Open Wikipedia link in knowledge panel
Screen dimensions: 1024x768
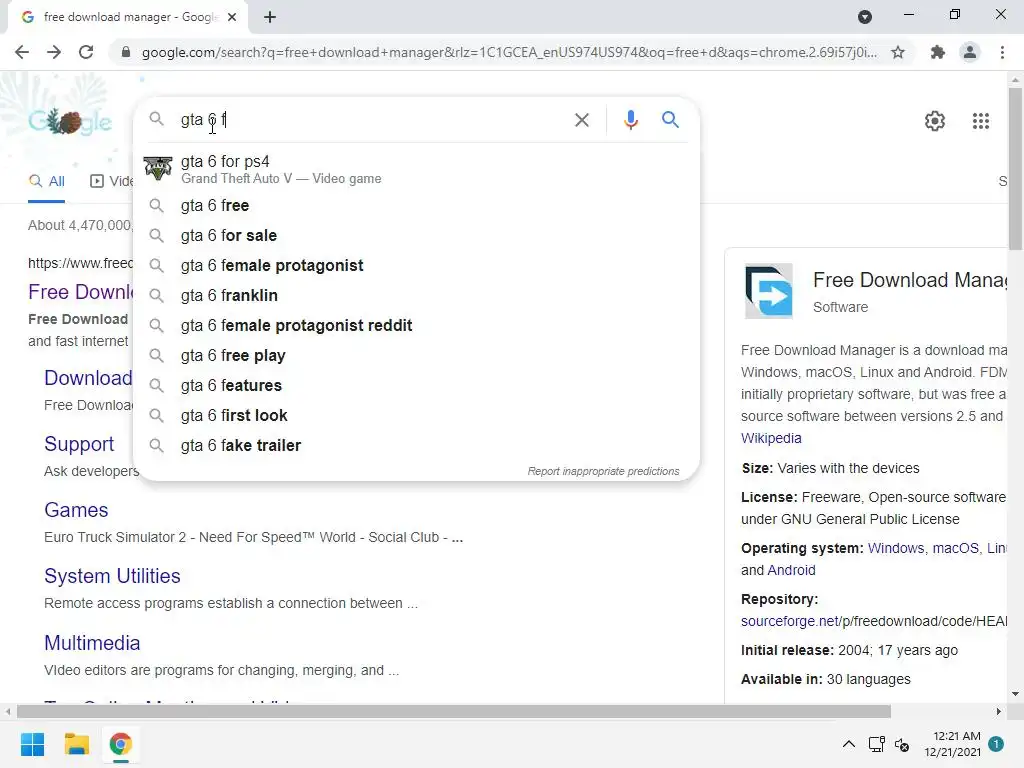[771, 438]
